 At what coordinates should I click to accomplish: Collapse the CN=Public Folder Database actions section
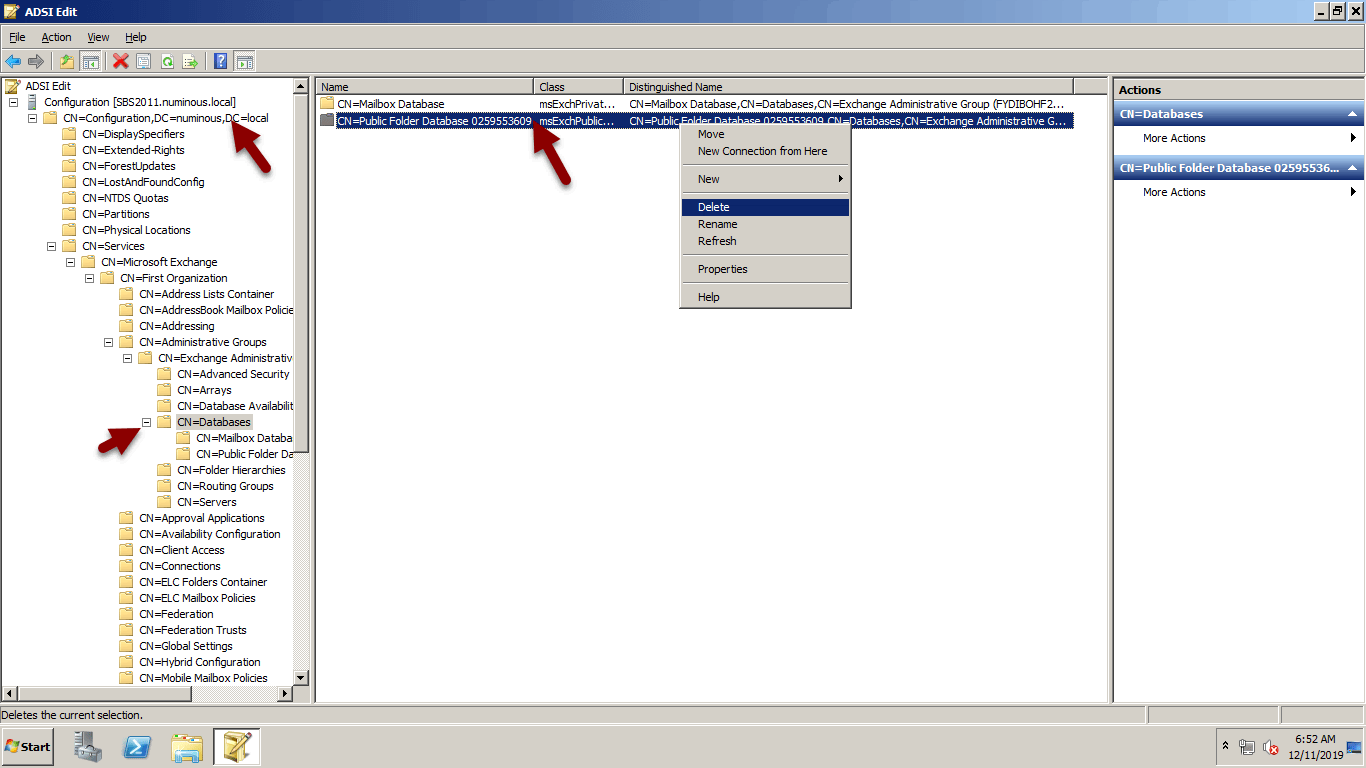point(1352,168)
